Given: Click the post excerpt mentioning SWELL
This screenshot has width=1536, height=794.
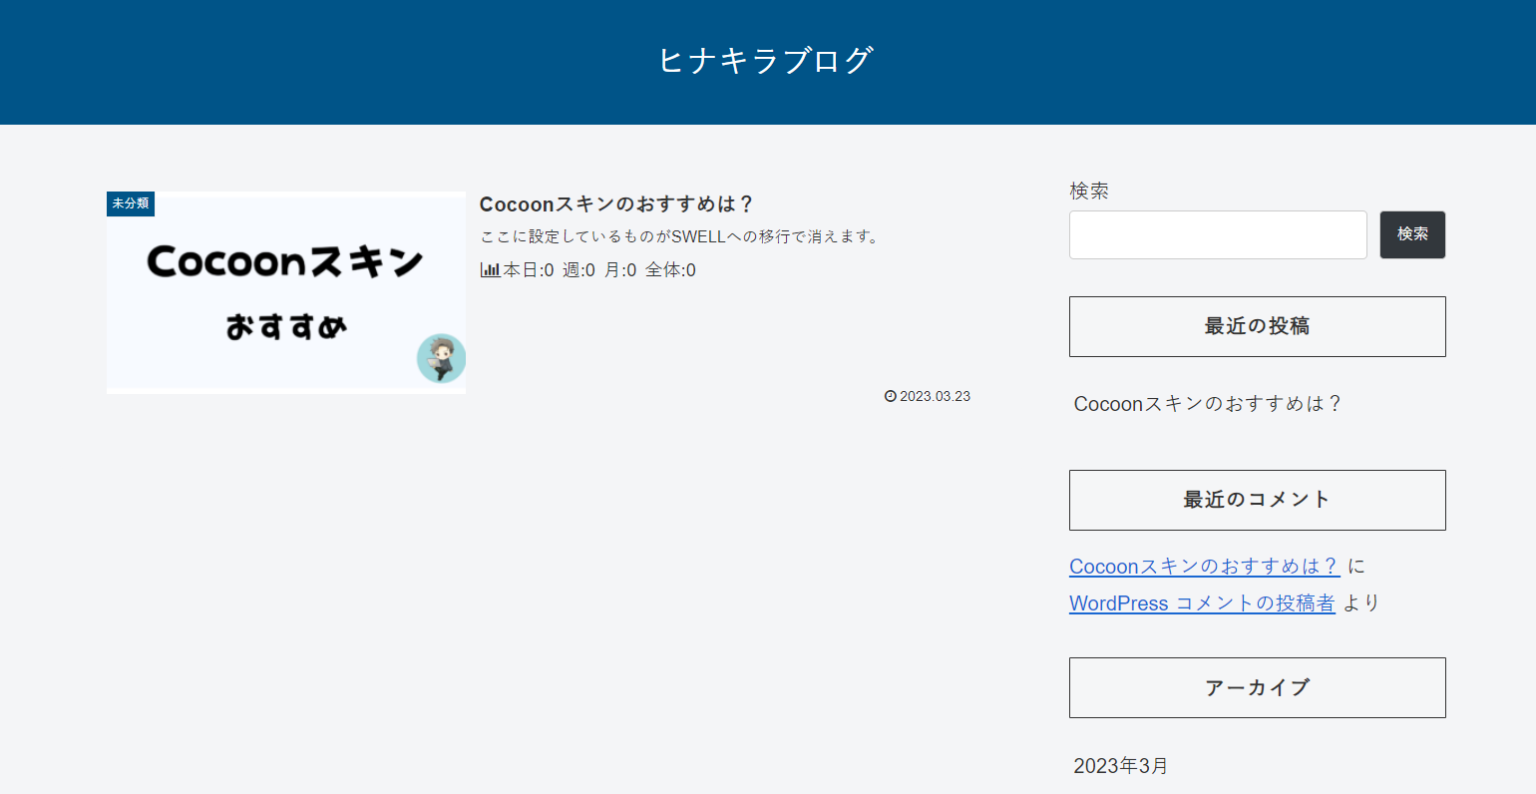Looking at the screenshot, I should [x=680, y=237].
